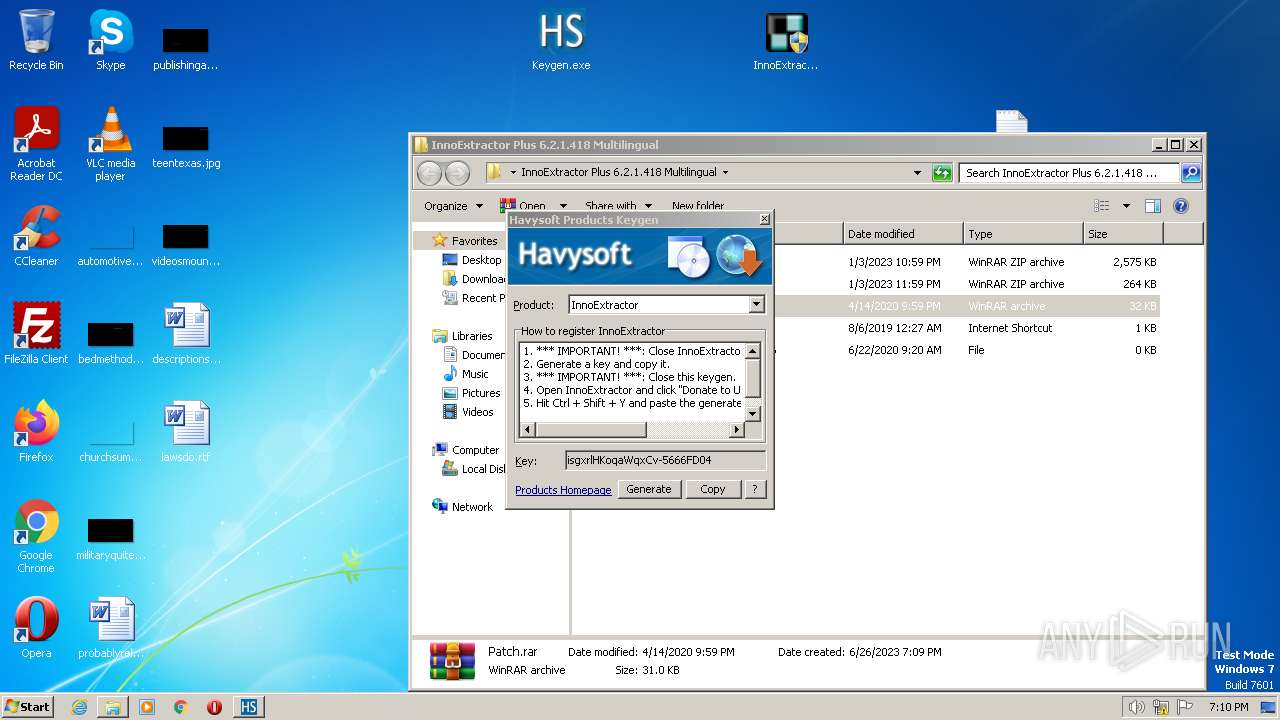The width and height of the screenshot is (1280, 720).
Task: Open Explorer help question mark icon
Action: tap(1180, 206)
